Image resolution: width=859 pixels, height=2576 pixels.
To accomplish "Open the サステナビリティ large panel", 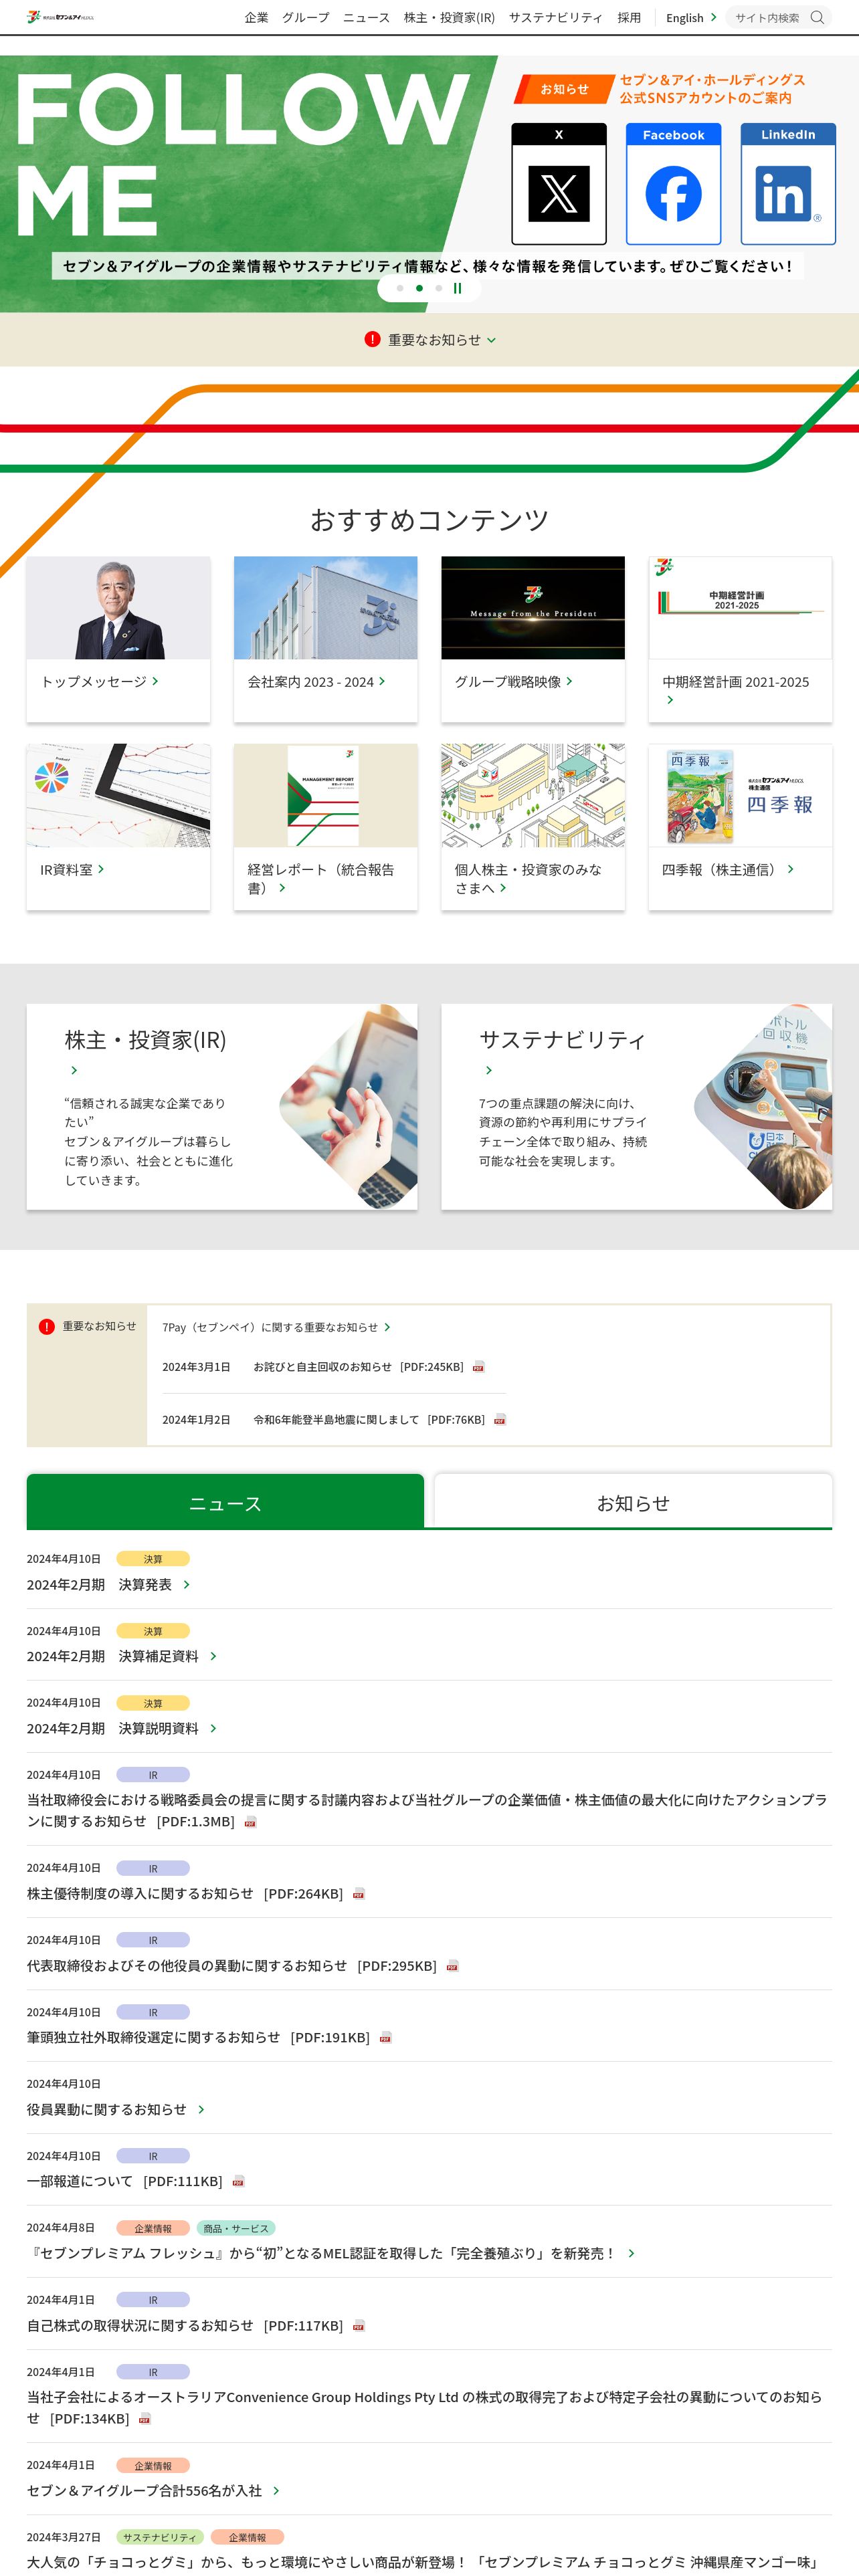I will (x=636, y=1107).
